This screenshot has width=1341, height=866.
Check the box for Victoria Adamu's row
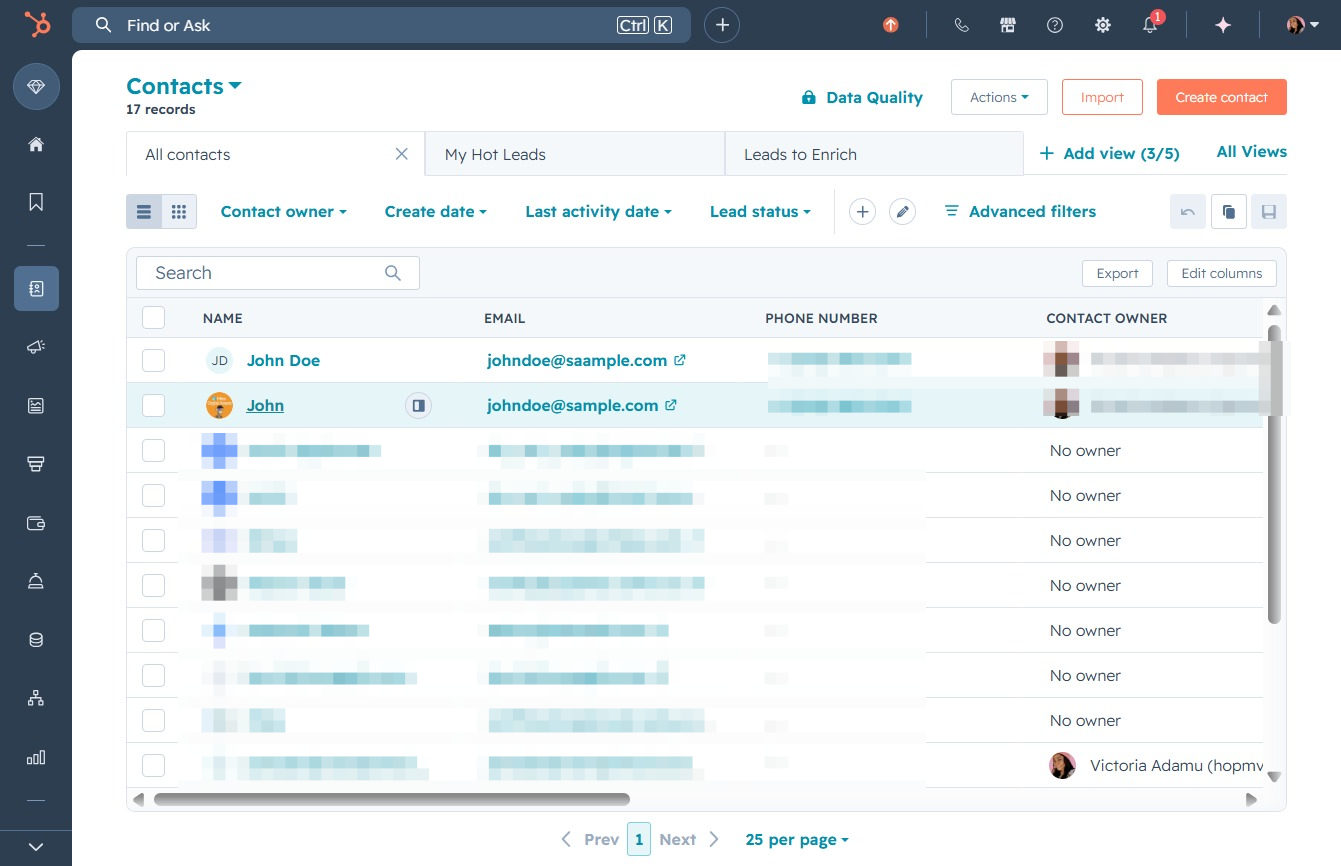point(153,766)
